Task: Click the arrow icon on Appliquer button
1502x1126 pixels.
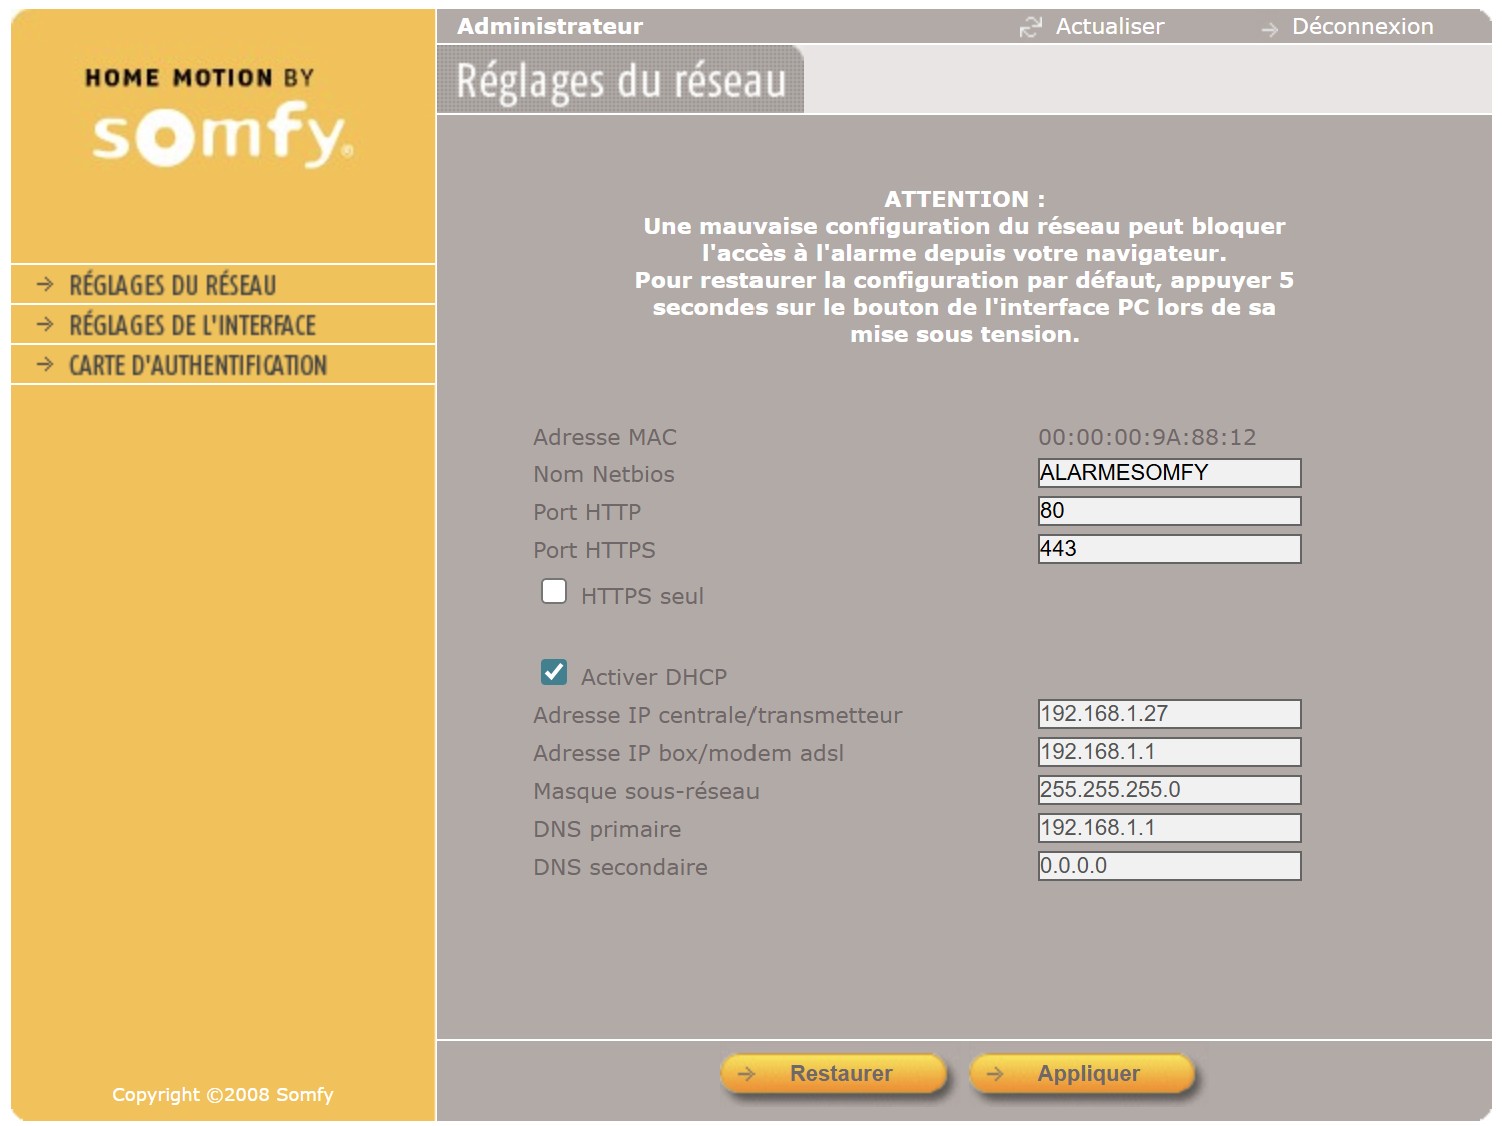Action: 995,1074
